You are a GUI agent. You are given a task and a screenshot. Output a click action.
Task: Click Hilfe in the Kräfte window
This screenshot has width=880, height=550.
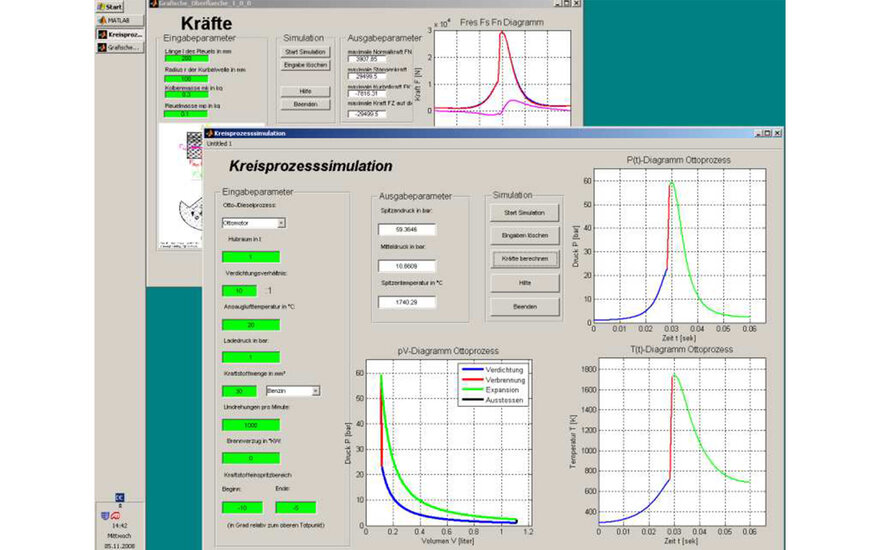pos(305,91)
